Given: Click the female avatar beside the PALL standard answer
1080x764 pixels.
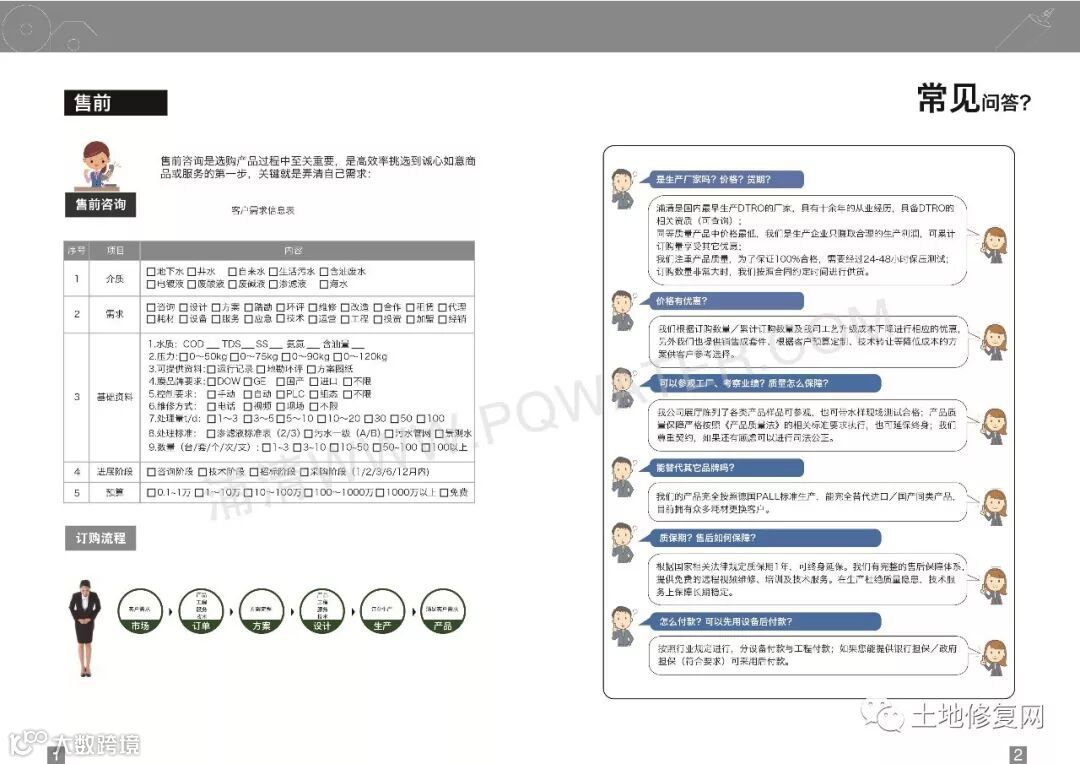Looking at the screenshot, I should (995, 508).
